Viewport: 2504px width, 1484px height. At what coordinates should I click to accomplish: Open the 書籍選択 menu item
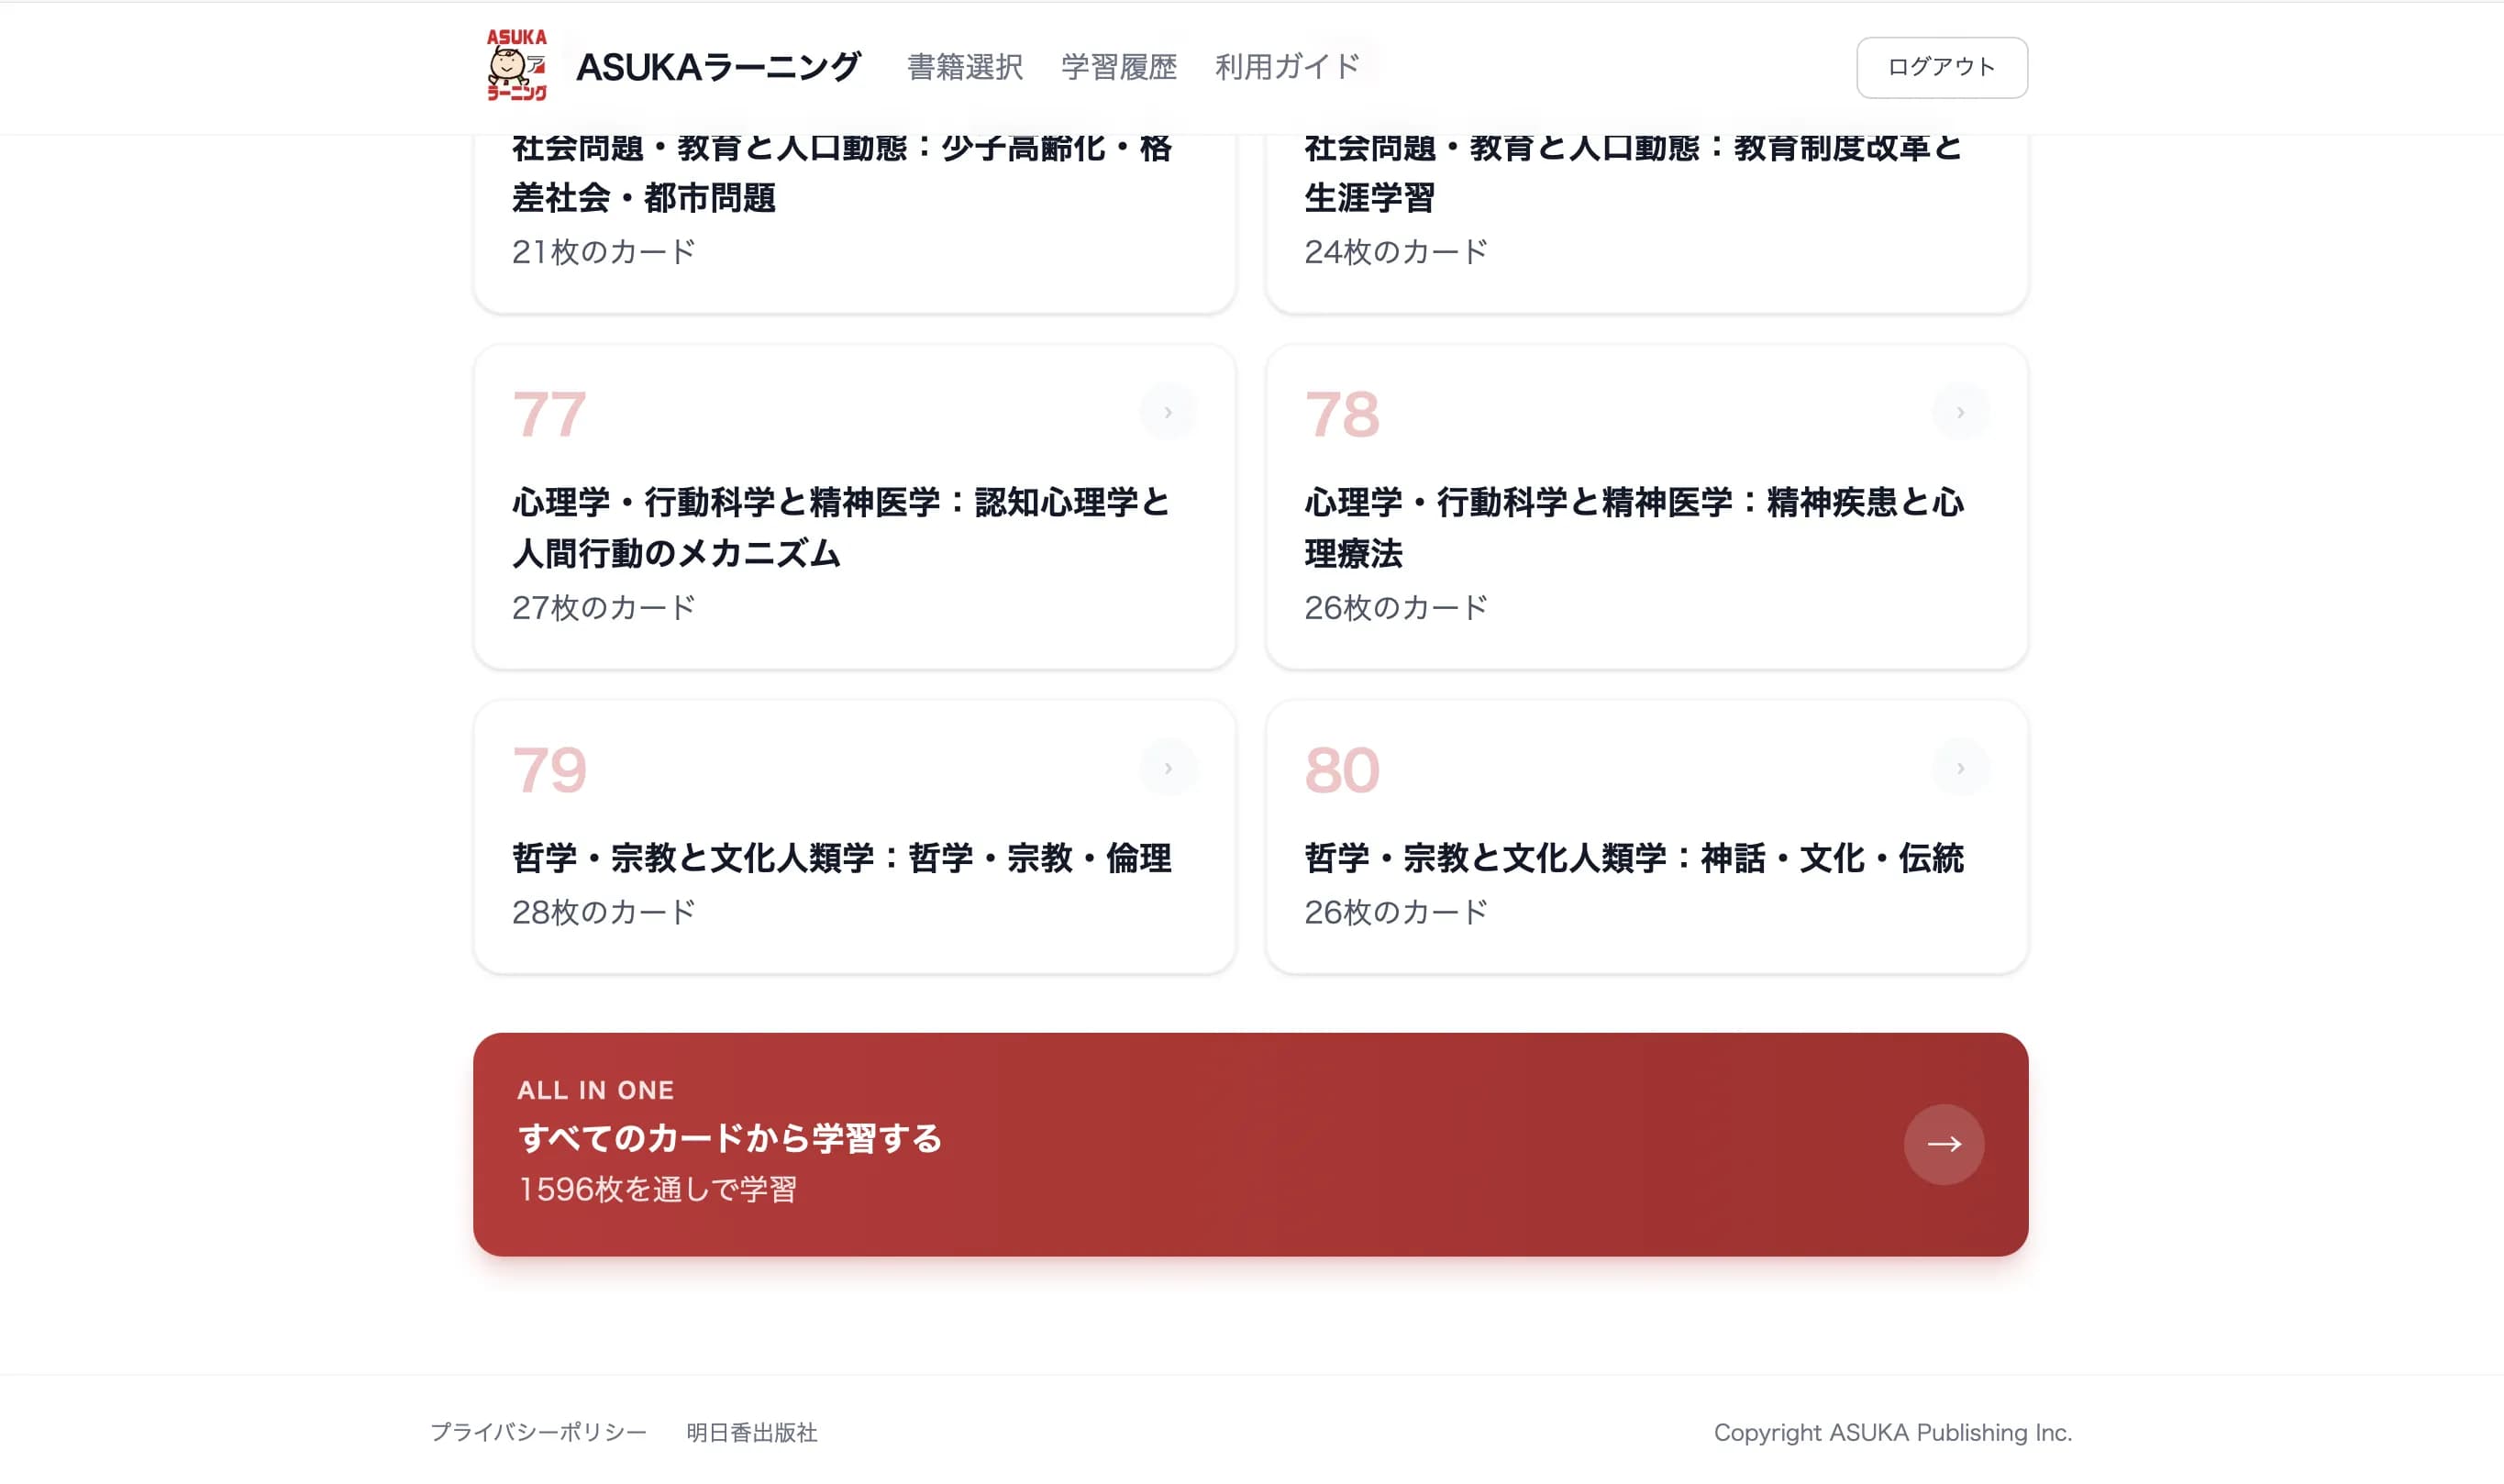(964, 67)
